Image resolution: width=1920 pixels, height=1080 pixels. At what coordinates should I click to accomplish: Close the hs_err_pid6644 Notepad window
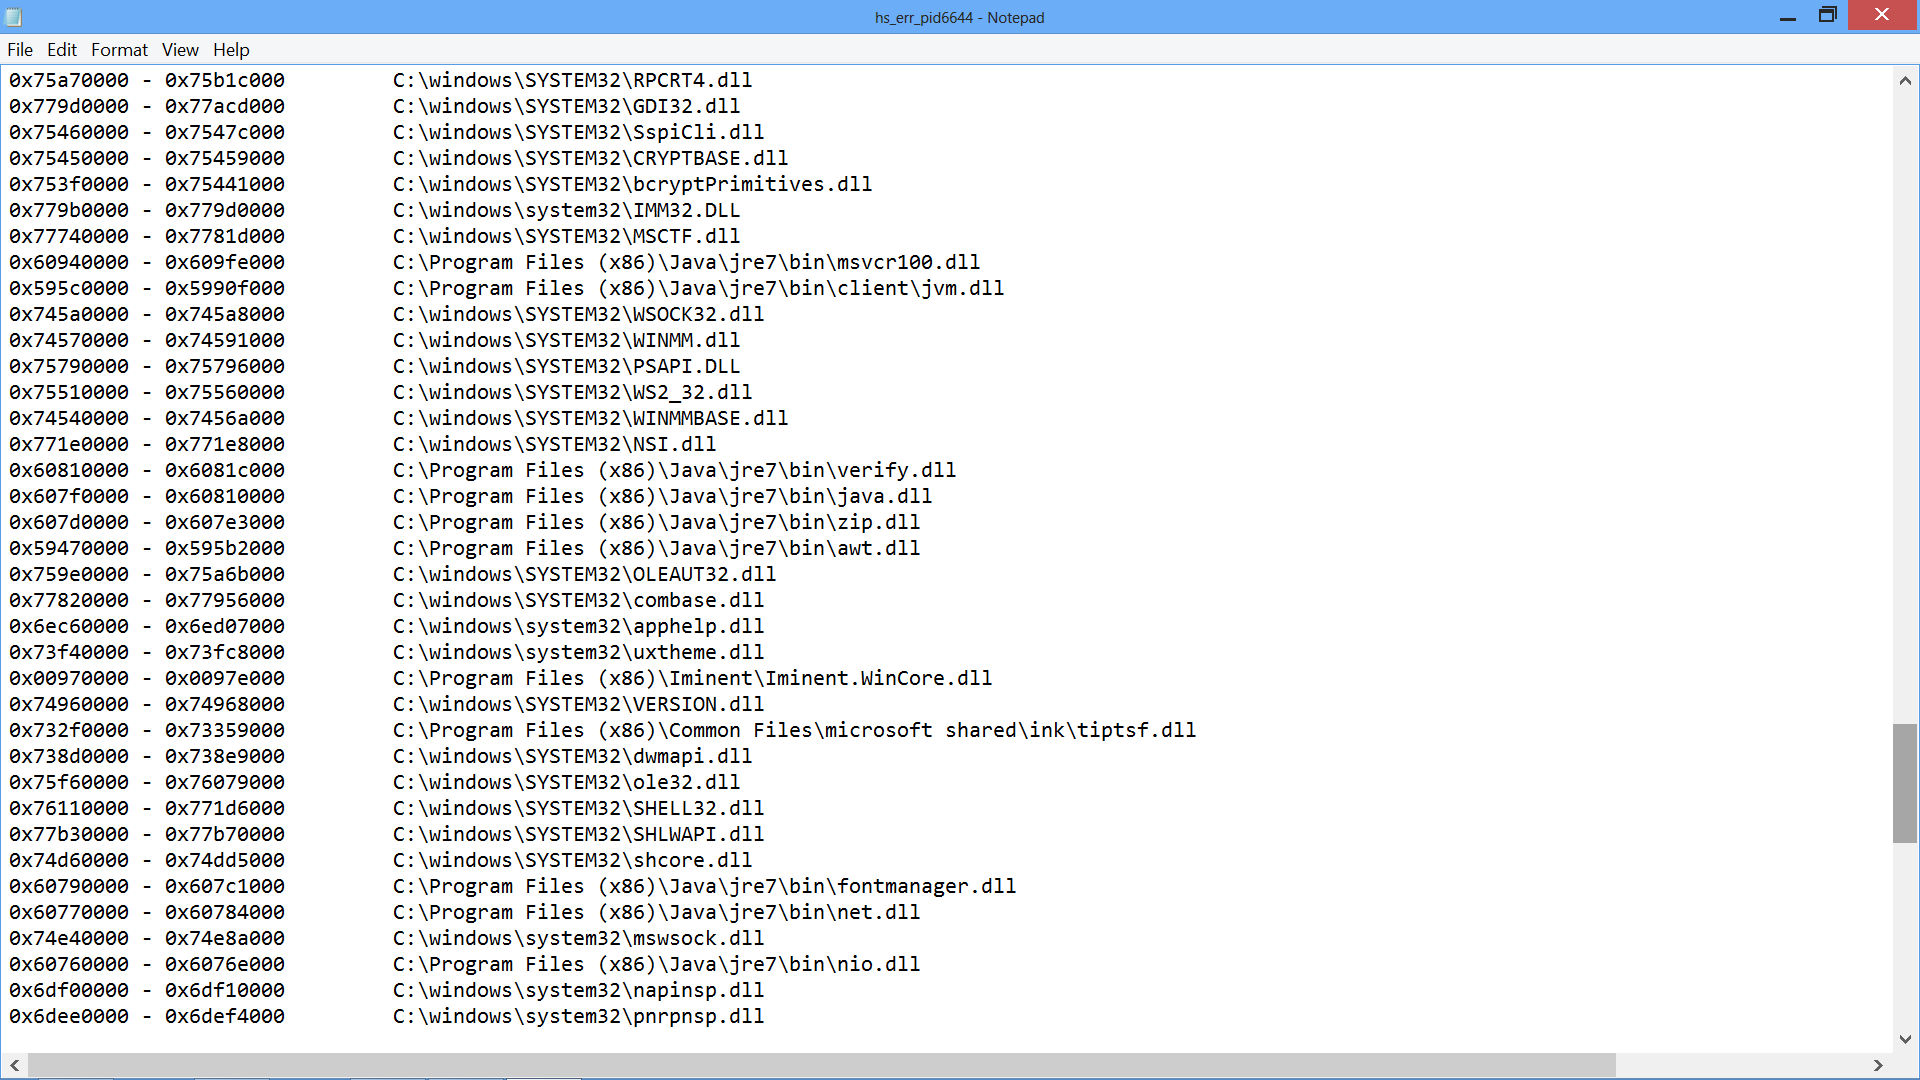pyautogui.click(x=1882, y=15)
